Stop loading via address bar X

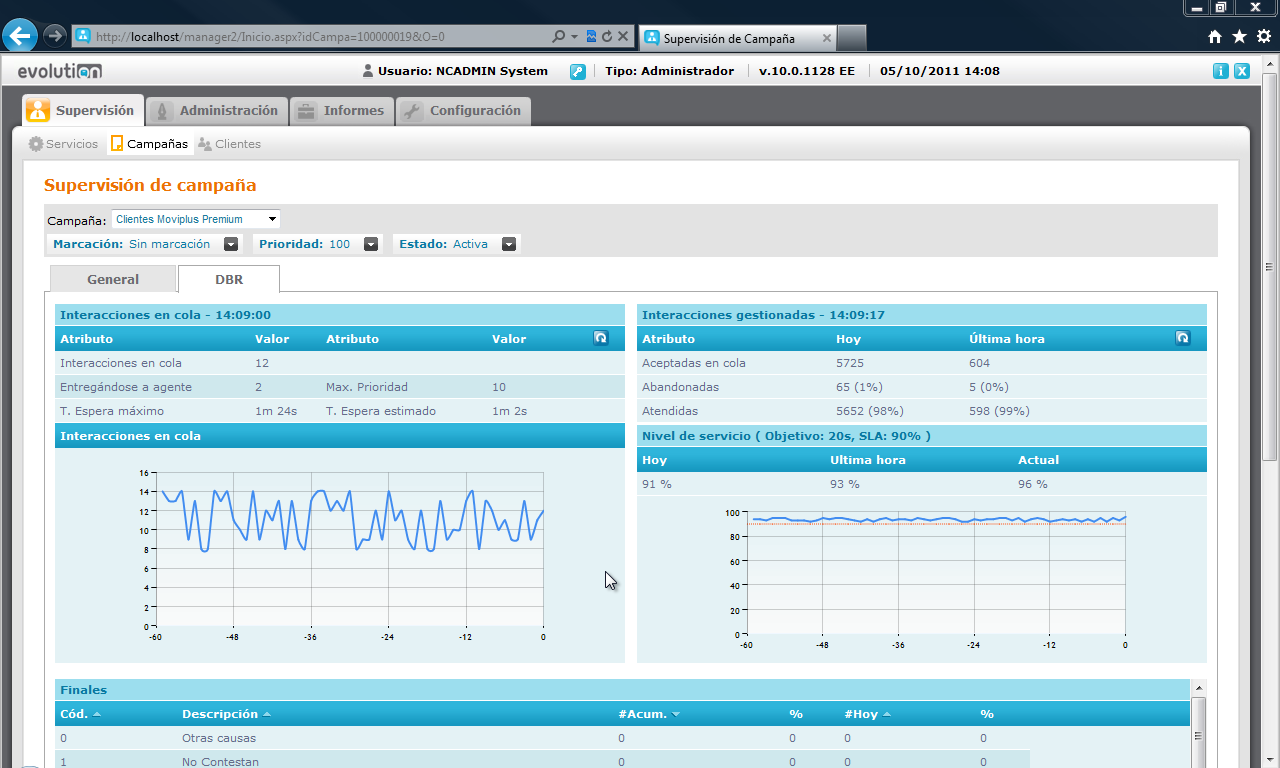click(623, 37)
